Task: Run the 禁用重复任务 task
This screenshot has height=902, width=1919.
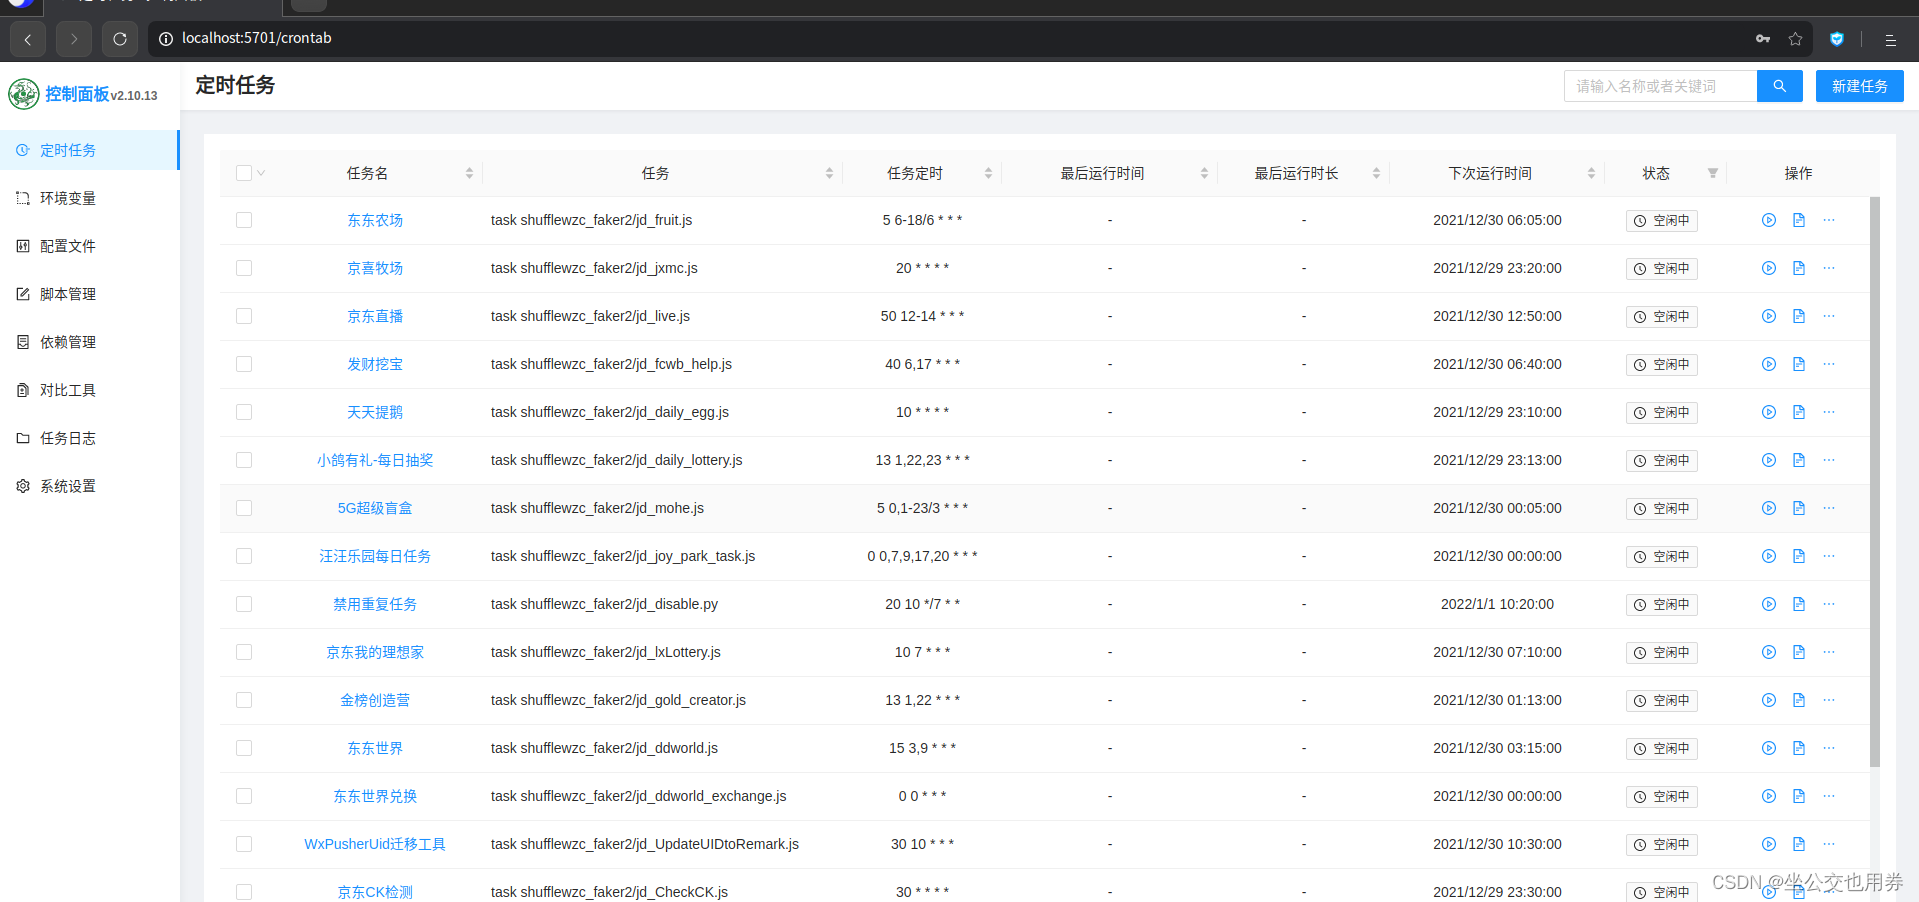Action: (x=1768, y=604)
